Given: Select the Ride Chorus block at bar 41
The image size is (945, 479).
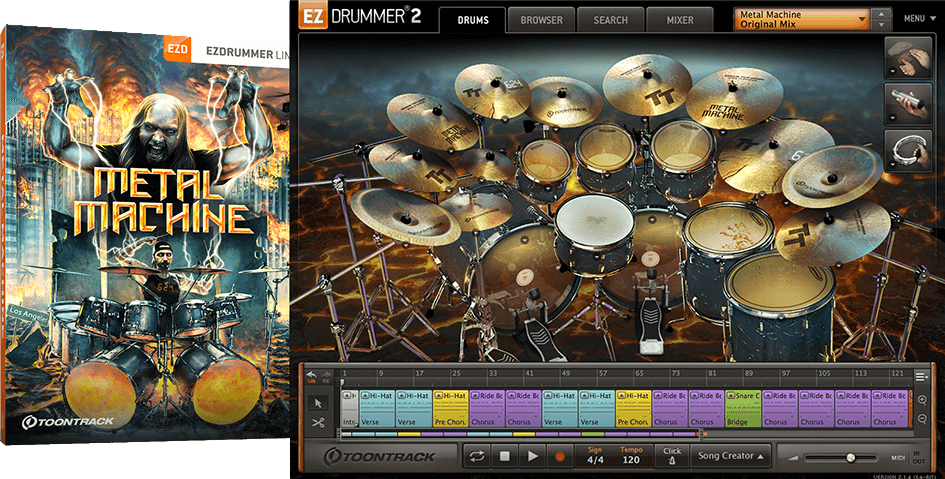Looking at the screenshot, I should tap(524, 409).
